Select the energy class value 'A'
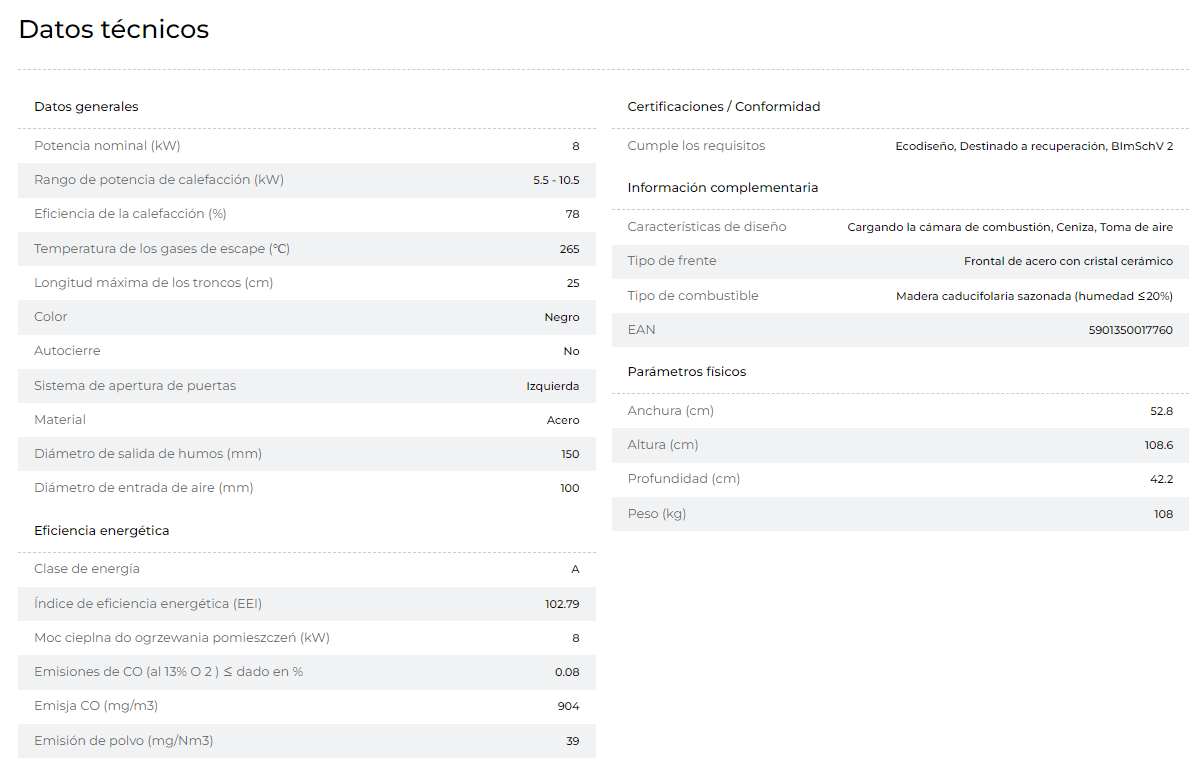Image resolution: width=1202 pixels, height=777 pixels. coord(575,569)
